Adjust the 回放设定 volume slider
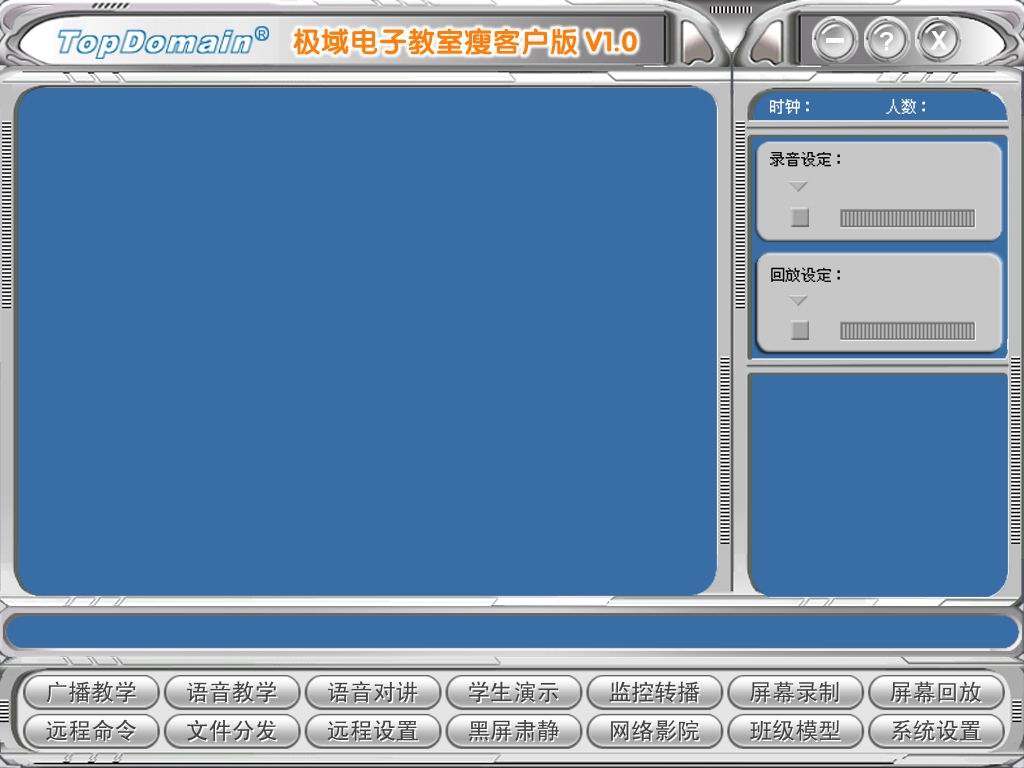This screenshot has height=768, width=1024. (x=907, y=331)
